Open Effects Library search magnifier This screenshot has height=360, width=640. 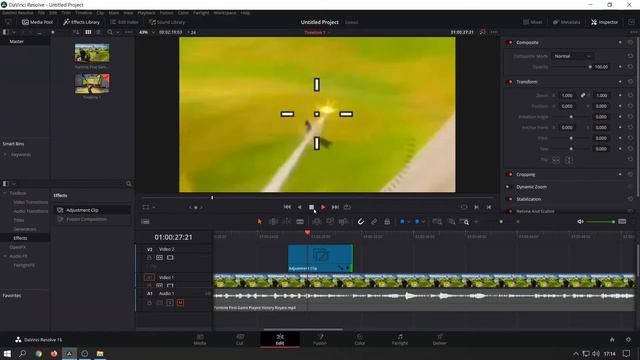(x=129, y=184)
